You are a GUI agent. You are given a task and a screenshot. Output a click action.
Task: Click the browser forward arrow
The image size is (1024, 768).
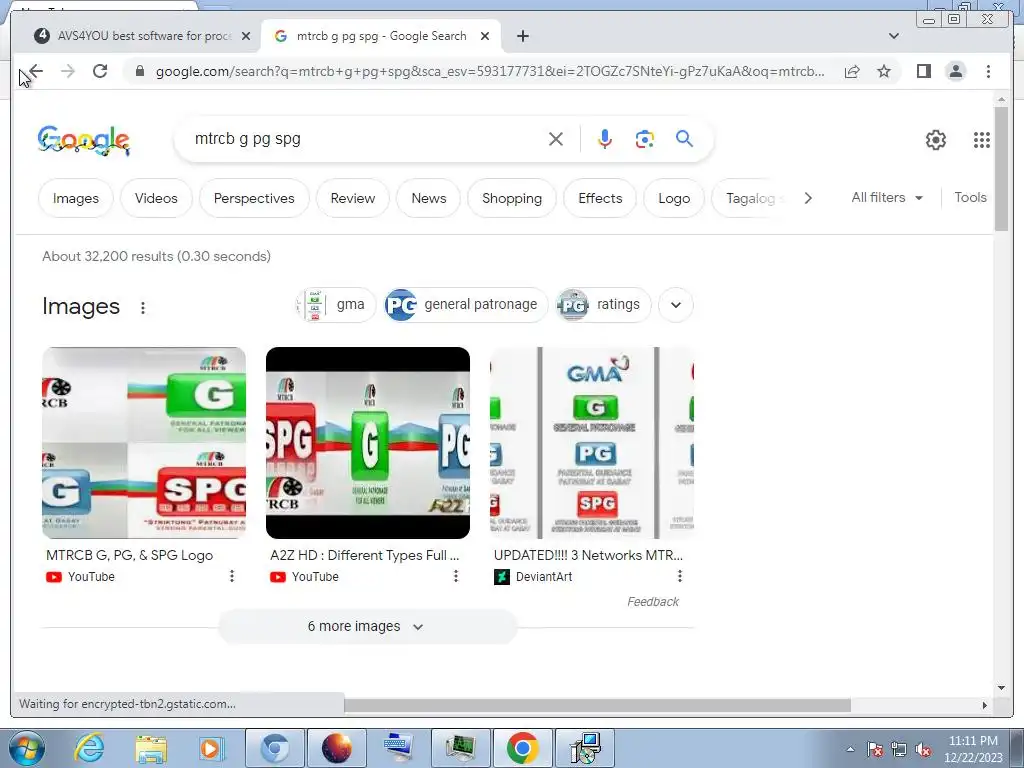tap(68, 71)
